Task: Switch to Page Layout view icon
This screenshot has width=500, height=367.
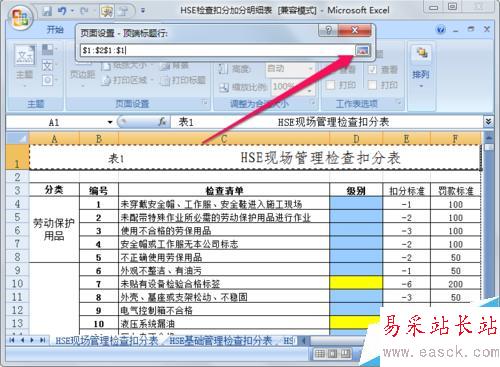Action: pos(333,354)
